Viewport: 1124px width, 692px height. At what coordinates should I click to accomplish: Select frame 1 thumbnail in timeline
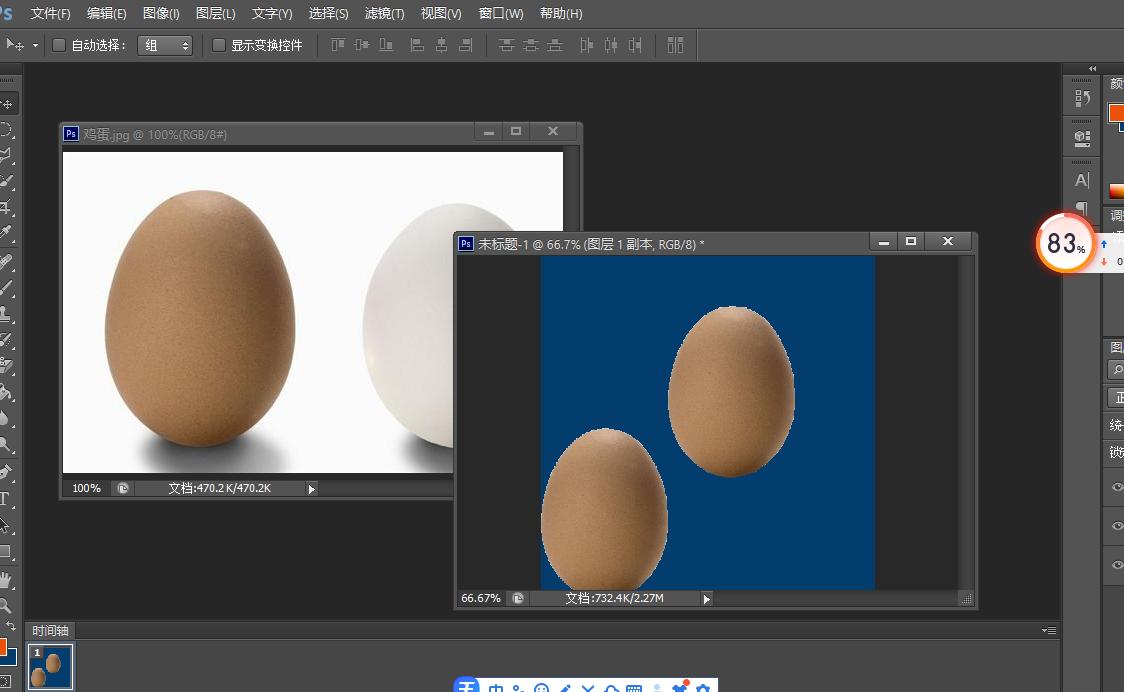[x=51, y=666]
